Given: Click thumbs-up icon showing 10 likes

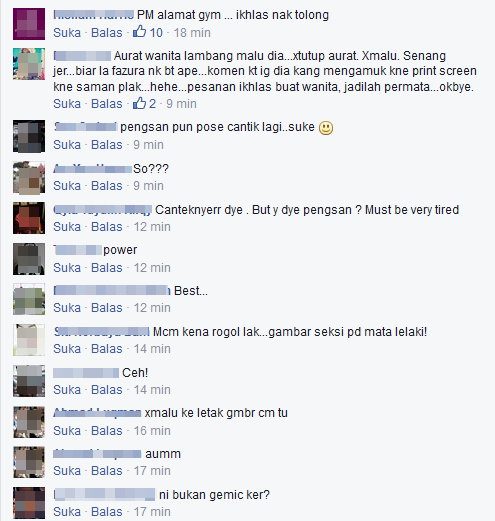Looking at the screenshot, I should point(139,32).
